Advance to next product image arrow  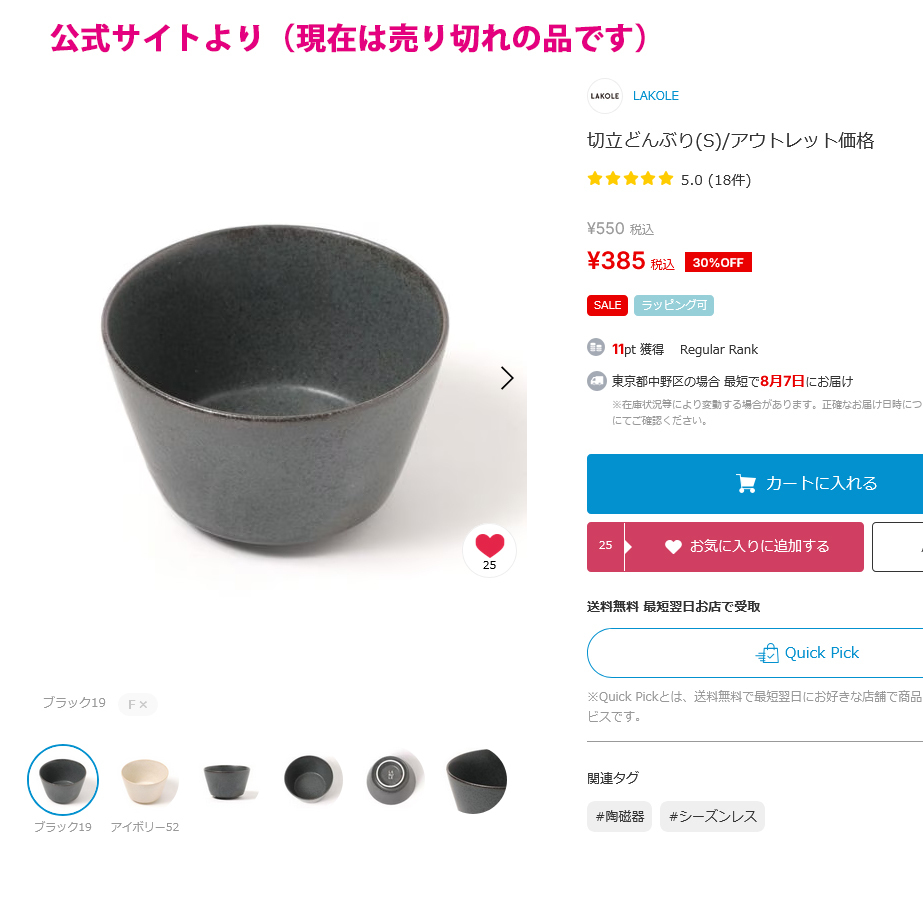click(507, 378)
